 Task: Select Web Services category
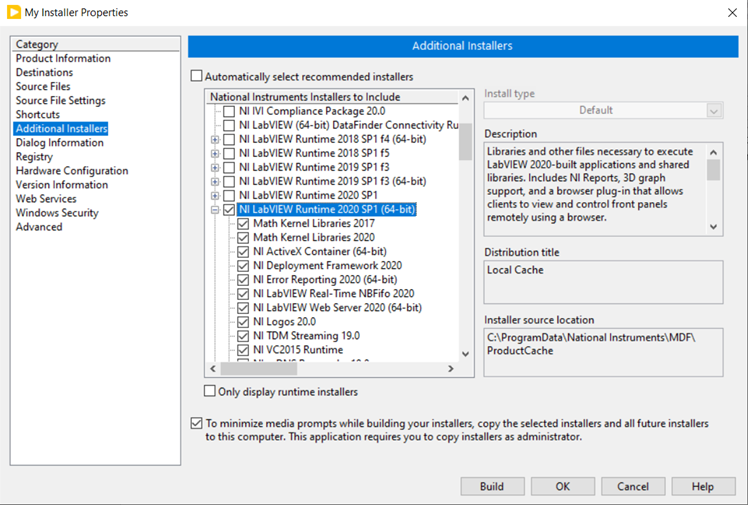coord(46,198)
